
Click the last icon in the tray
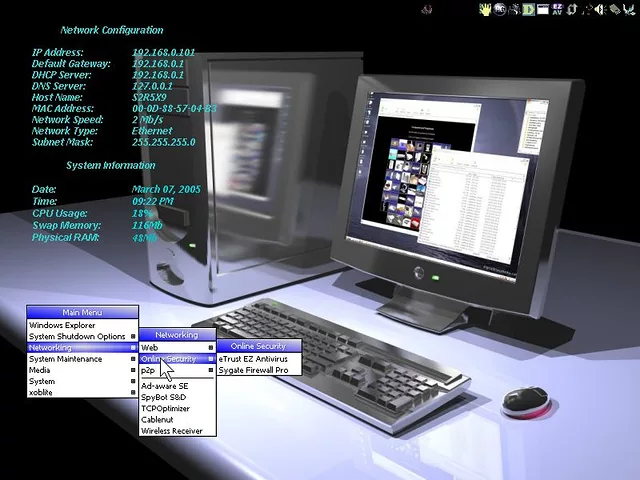tap(630, 9)
